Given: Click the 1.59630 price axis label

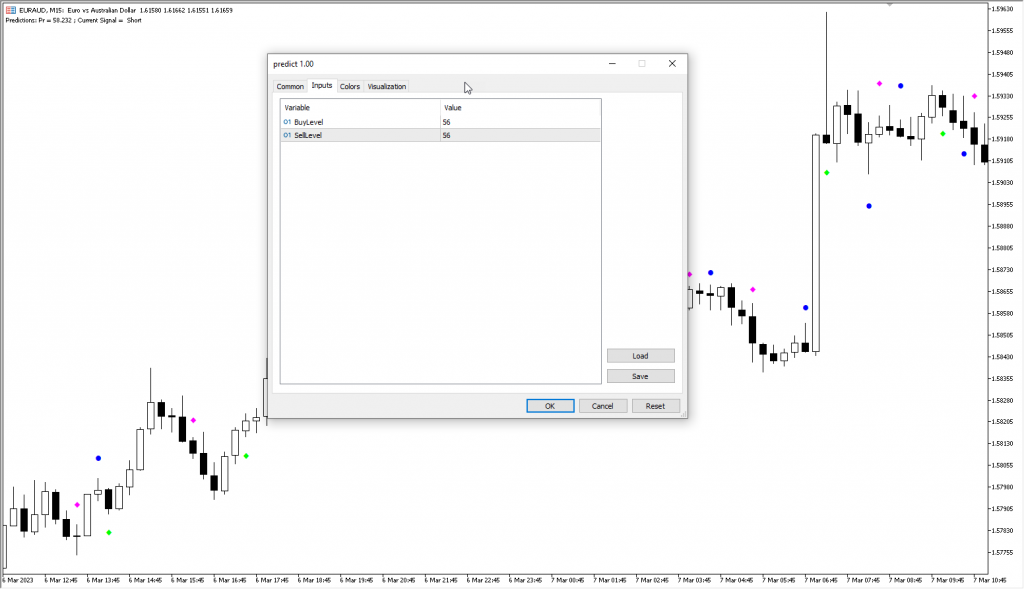Looking at the screenshot, I should point(1002,9).
